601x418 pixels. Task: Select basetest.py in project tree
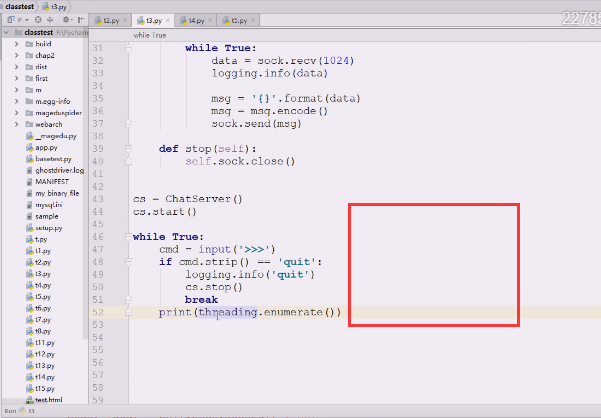tap(53, 159)
